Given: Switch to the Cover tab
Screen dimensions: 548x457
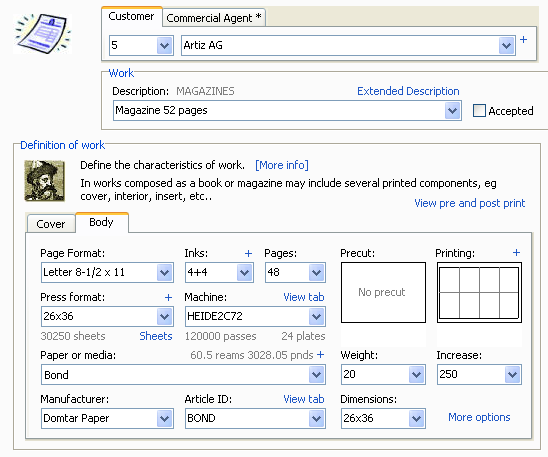Looking at the screenshot, I should (51, 224).
